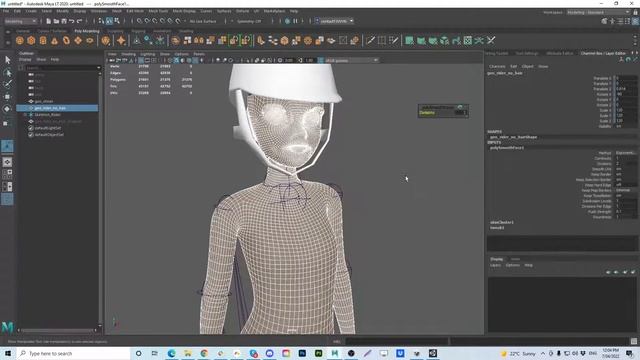
Task: Open a scene using the folder icon
Action: [x=56, y=21]
